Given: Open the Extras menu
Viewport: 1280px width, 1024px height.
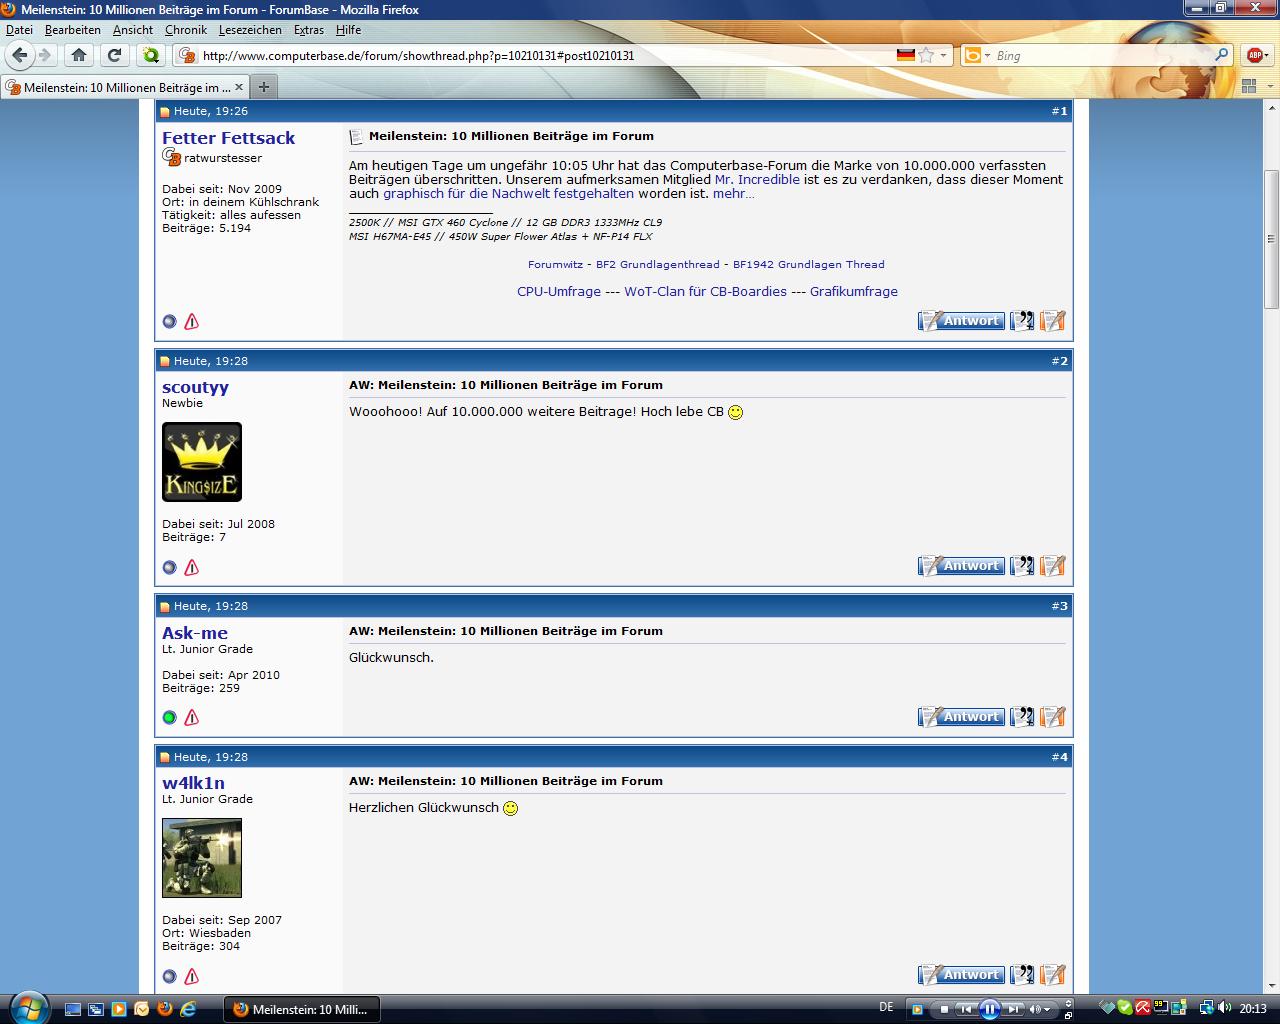Looking at the screenshot, I should click(x=309, y=30).
